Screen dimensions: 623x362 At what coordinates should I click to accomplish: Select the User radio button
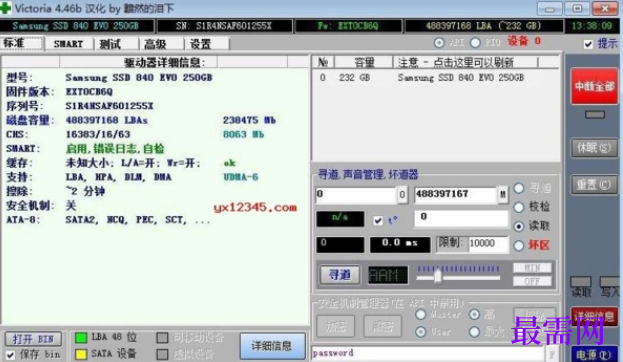421,331
